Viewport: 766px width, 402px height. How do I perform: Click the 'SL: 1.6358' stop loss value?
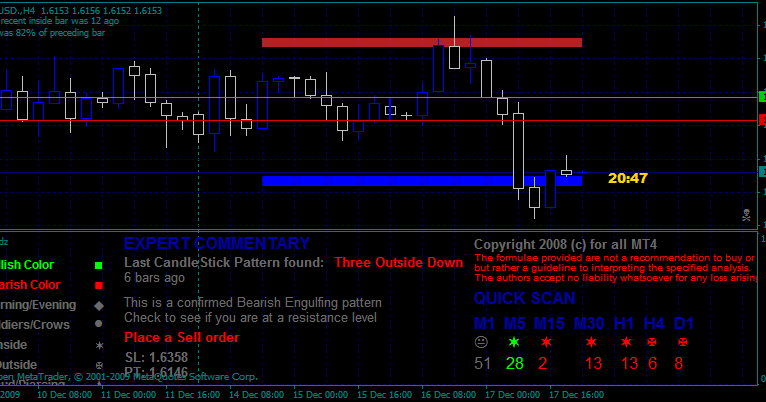pos(156,358)
